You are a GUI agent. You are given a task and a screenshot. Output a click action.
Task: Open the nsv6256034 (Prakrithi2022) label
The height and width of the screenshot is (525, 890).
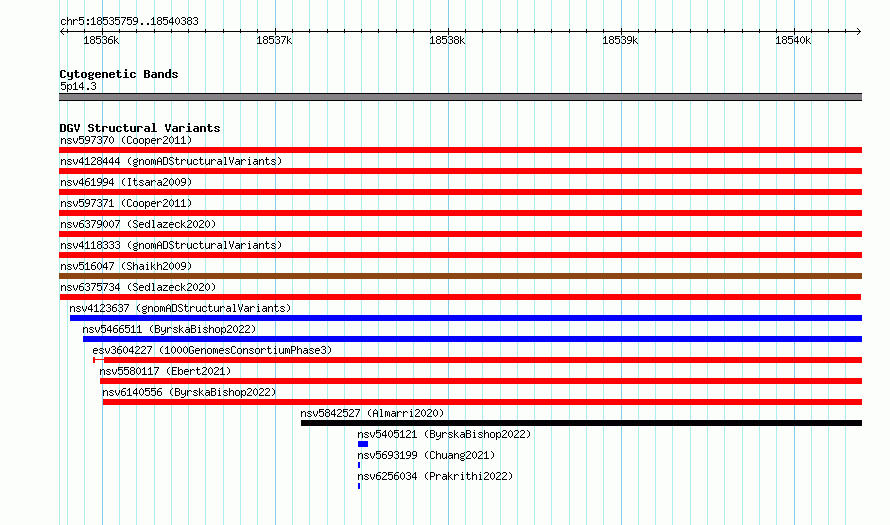click(435, 476)
